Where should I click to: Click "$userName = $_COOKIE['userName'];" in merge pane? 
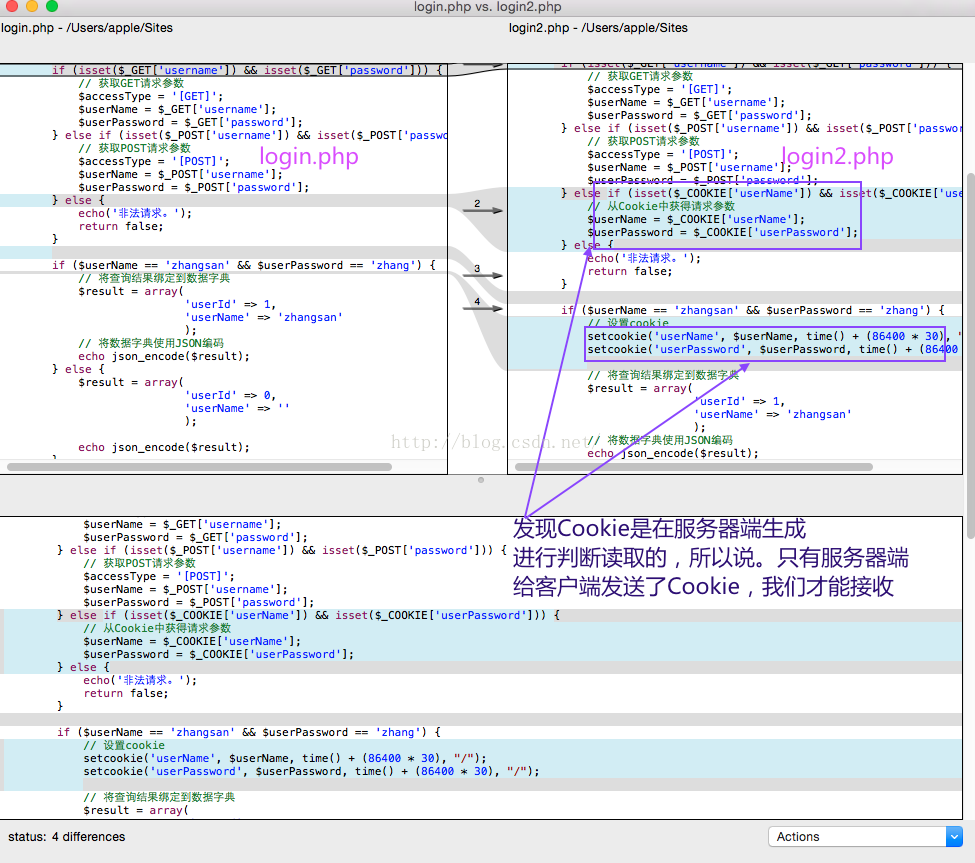coord(192,641)
